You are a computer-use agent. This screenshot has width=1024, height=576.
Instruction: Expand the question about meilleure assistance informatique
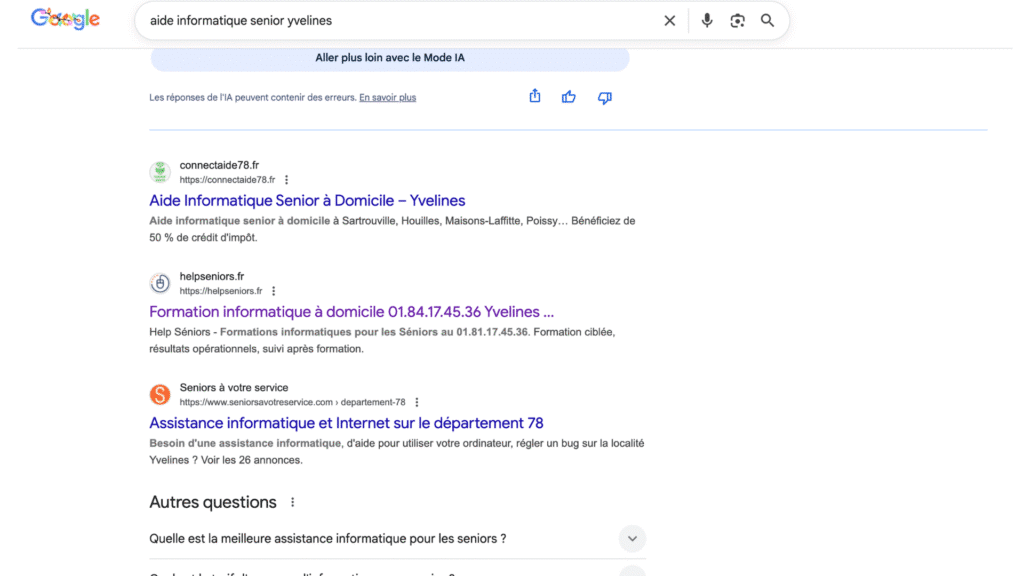pyautogui.click(x=631, y=539)
